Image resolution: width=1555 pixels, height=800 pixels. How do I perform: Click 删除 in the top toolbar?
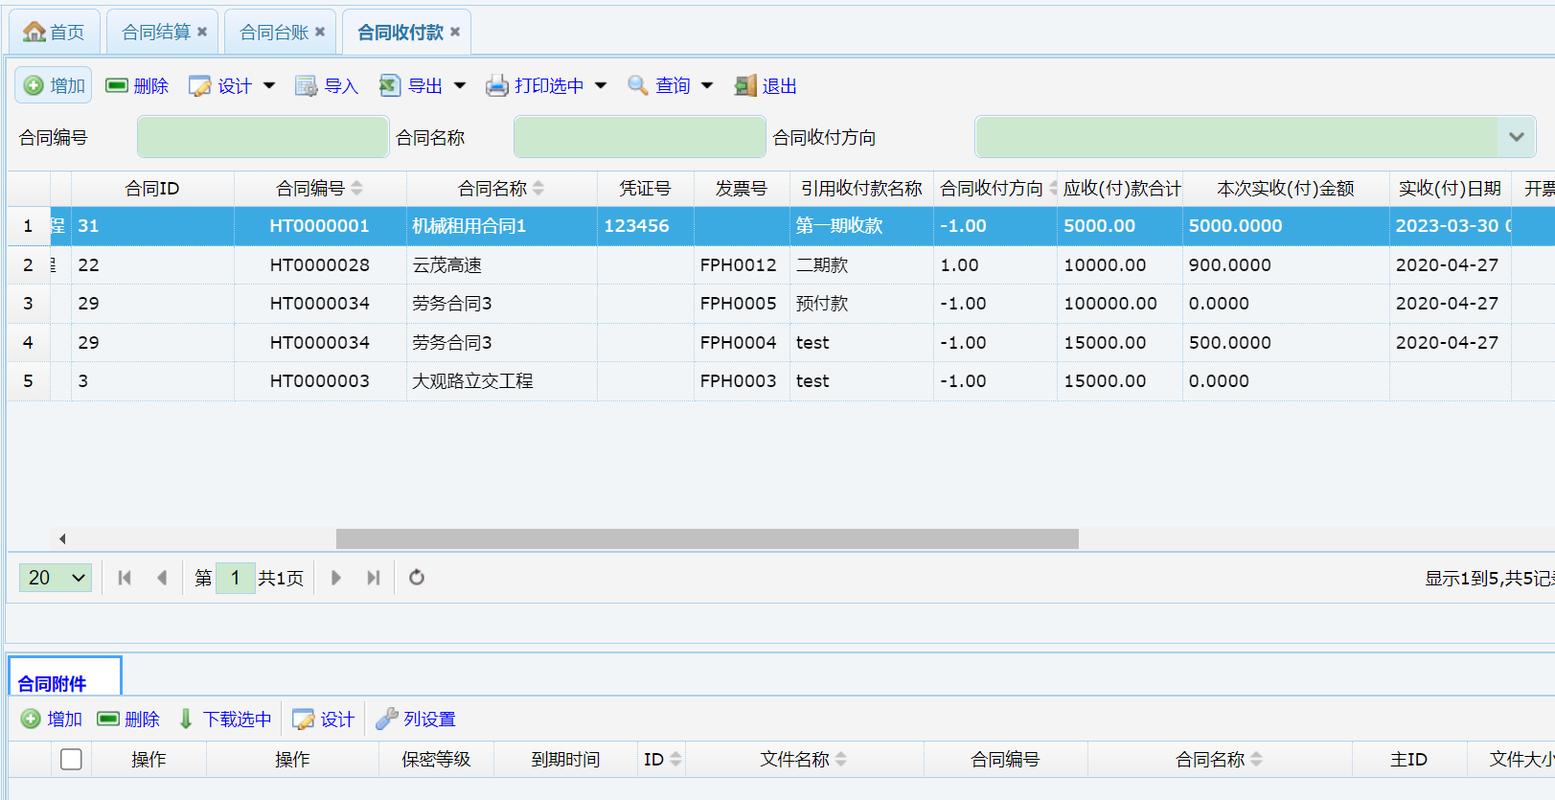[x=137, y=86]
